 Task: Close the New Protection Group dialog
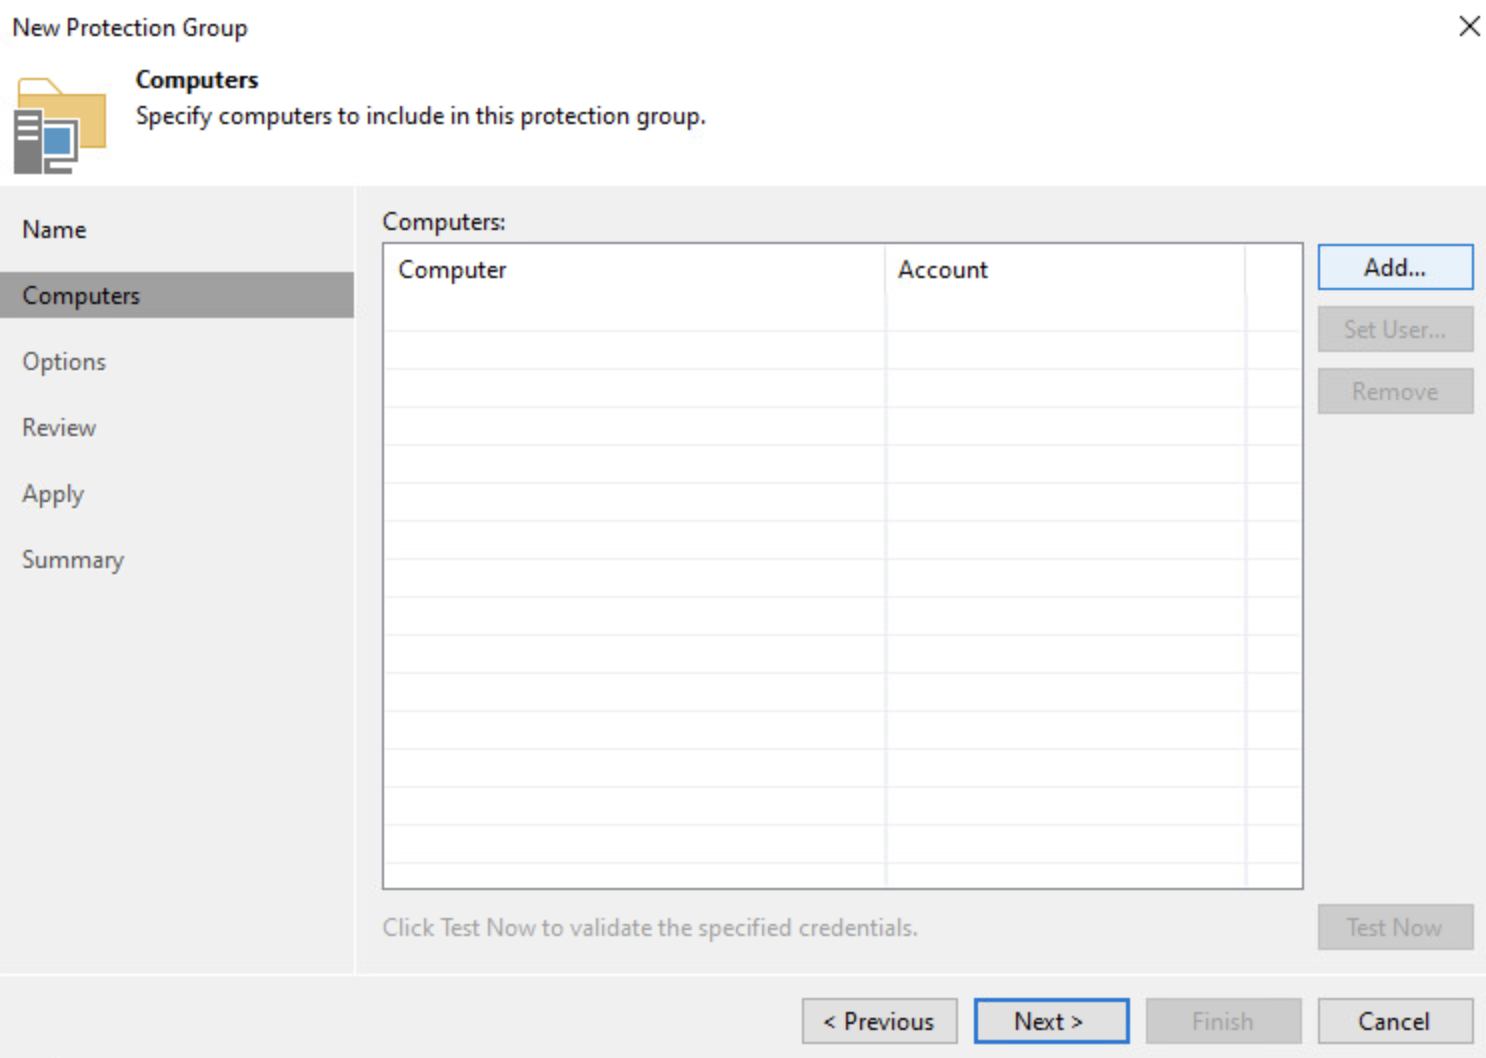(x=1469, y=26)
